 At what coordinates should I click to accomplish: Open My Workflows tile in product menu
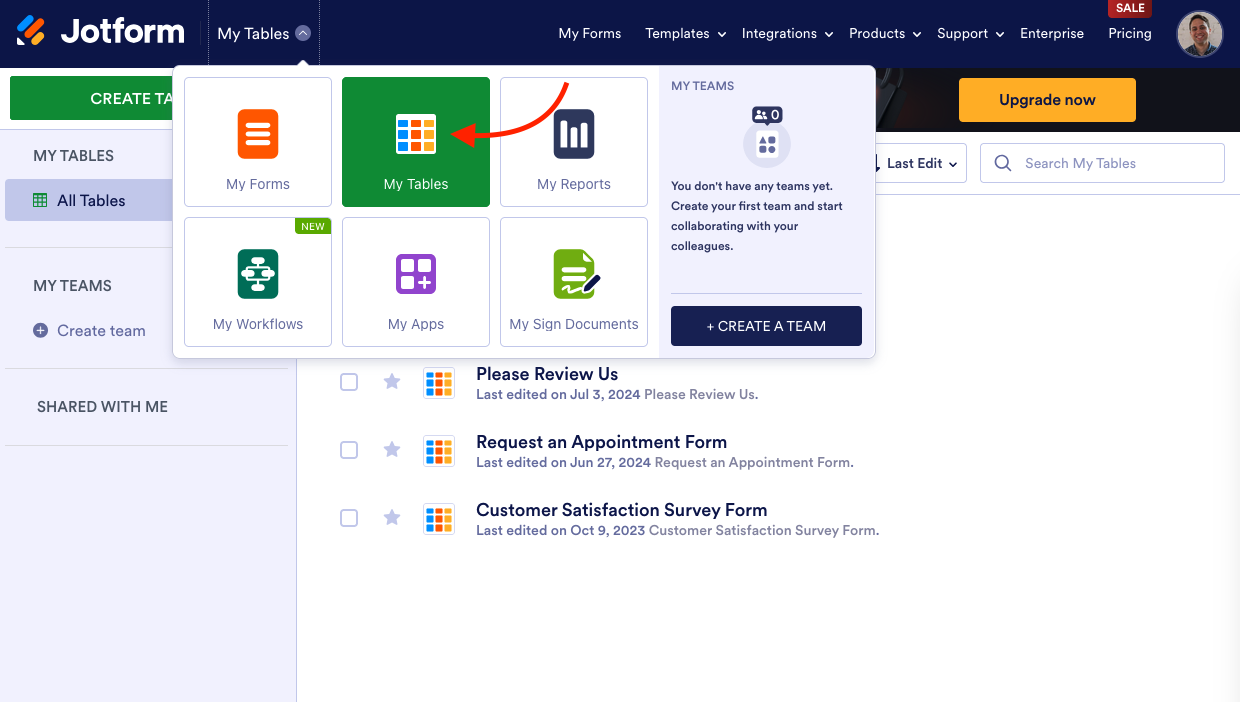coord(258,282)
